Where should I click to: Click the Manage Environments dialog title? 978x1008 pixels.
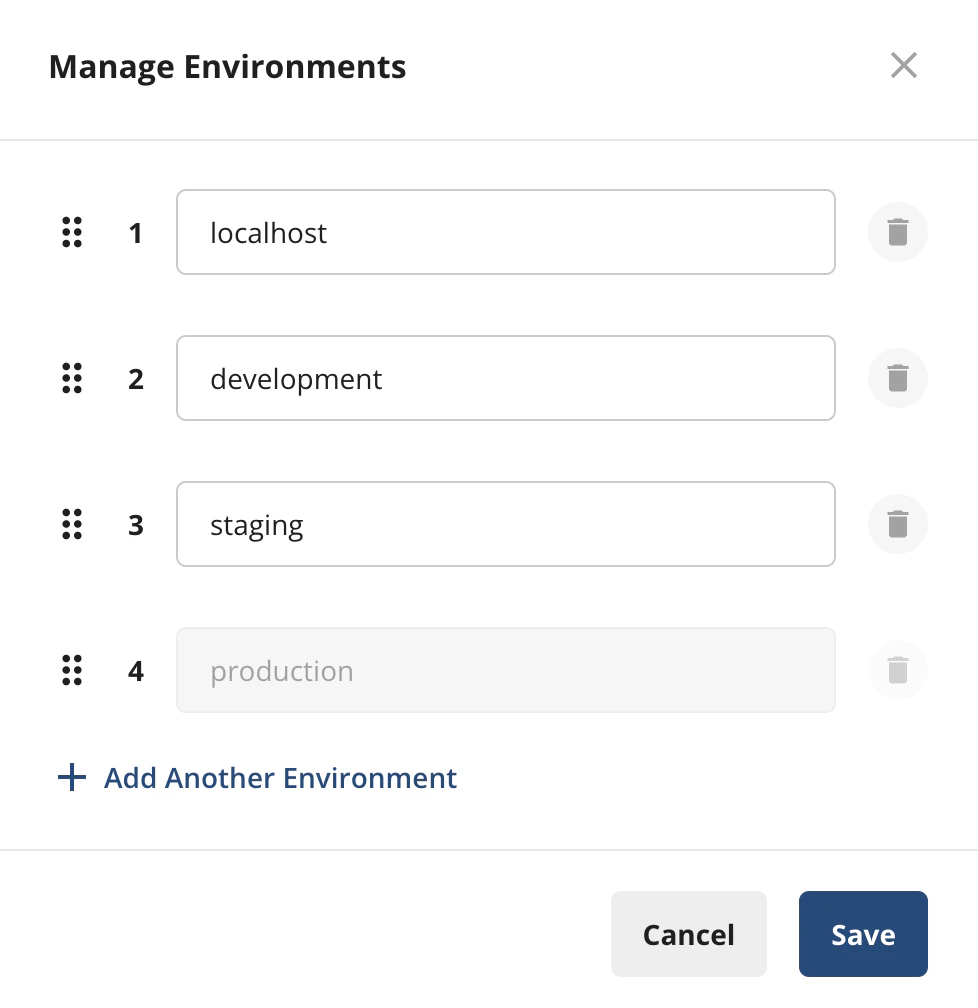(x=227, y=67)
